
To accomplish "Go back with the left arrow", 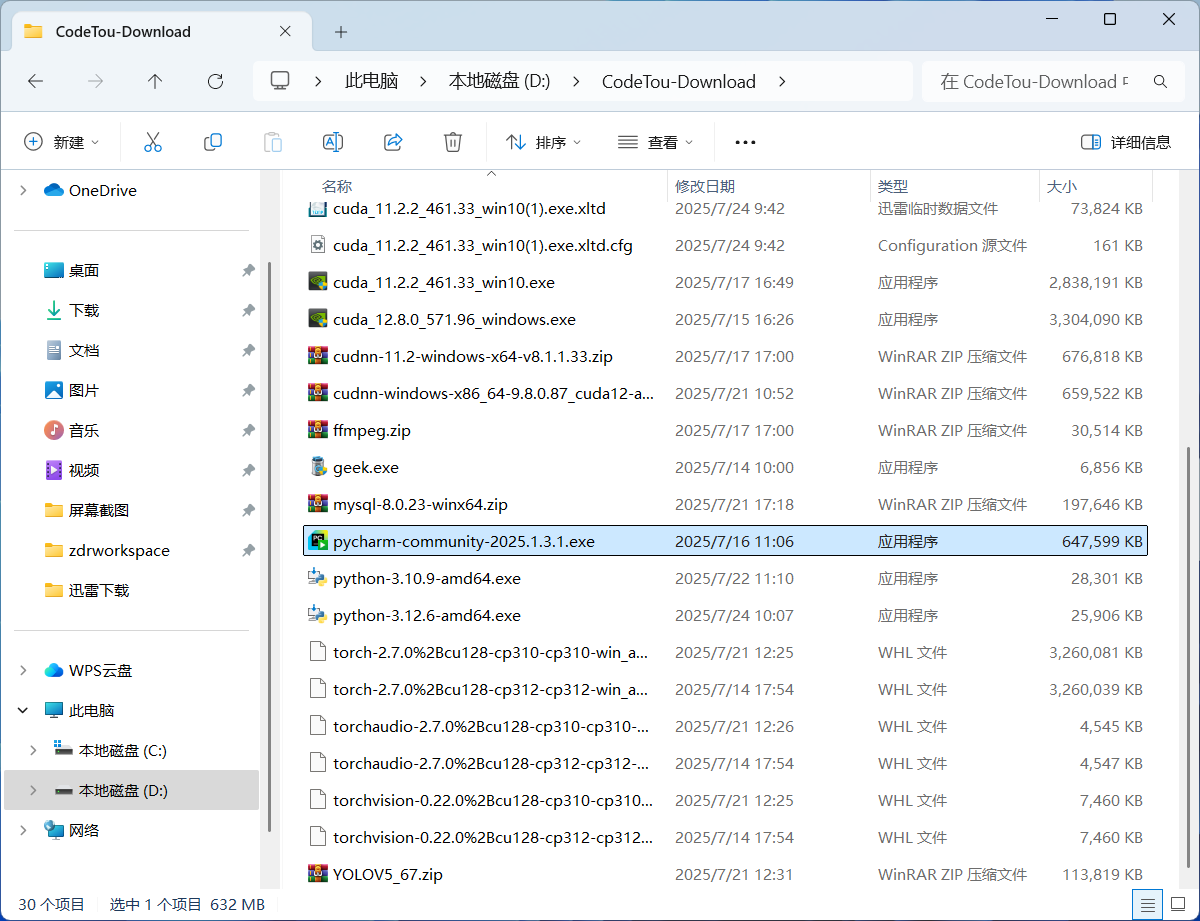I will click(x=36, y=81).
